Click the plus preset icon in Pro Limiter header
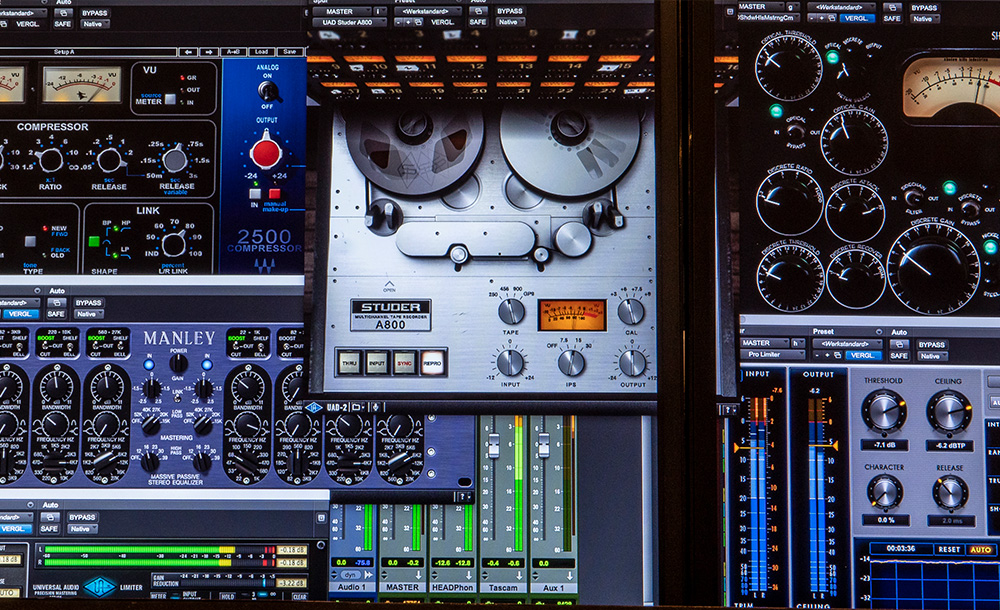Image resolution: width=1000 pixels, height=610 pixels. (x=828, y=355)
